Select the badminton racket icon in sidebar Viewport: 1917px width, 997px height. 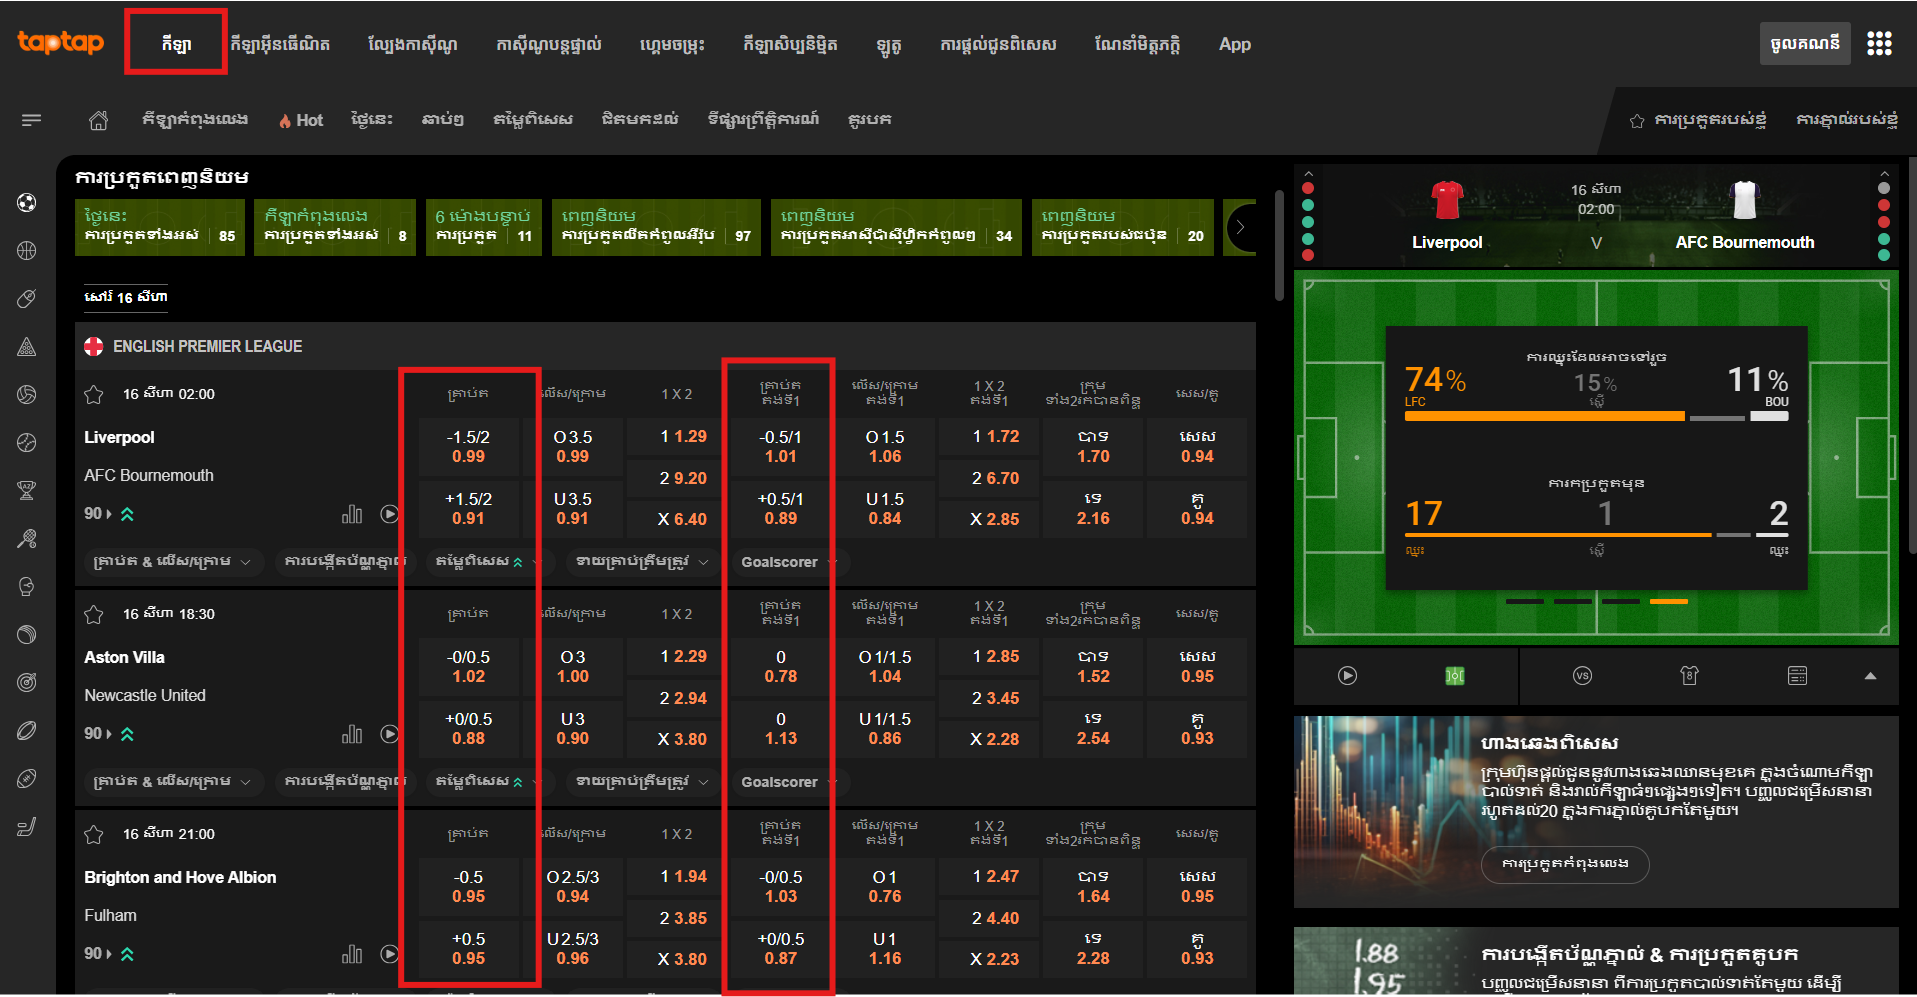[x=27, y=539]
